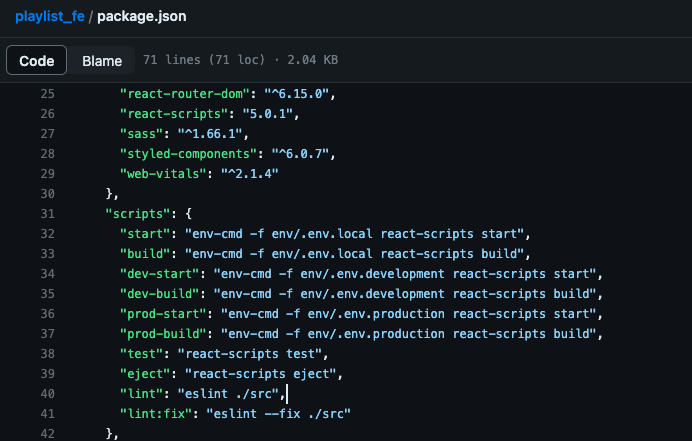Click the "dev-build" script key
This screenshot has height=441, width=692.
coord(160,294)
